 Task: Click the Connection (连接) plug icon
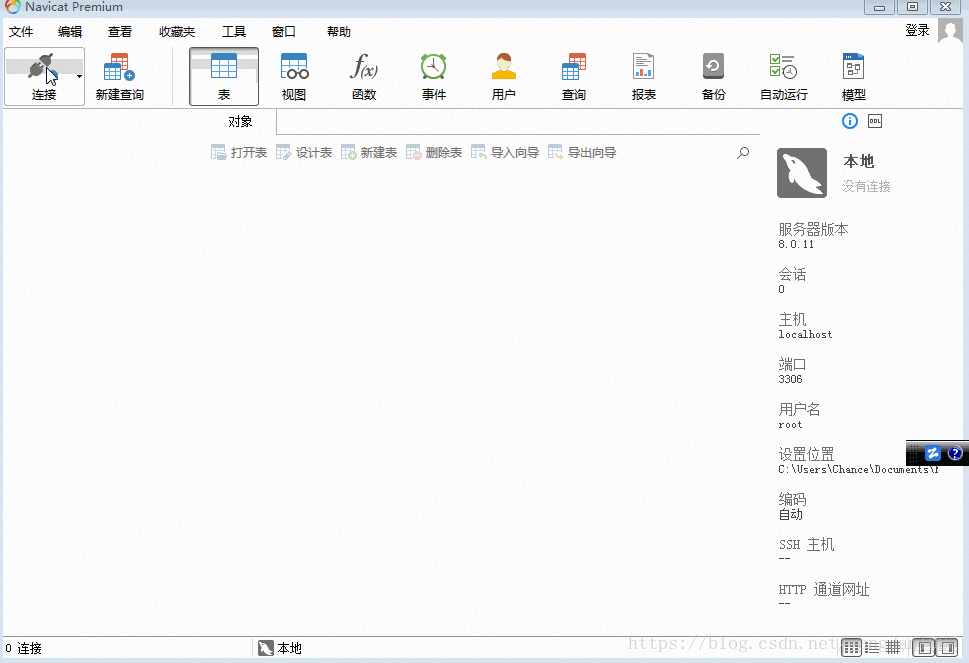coord(43,67)
